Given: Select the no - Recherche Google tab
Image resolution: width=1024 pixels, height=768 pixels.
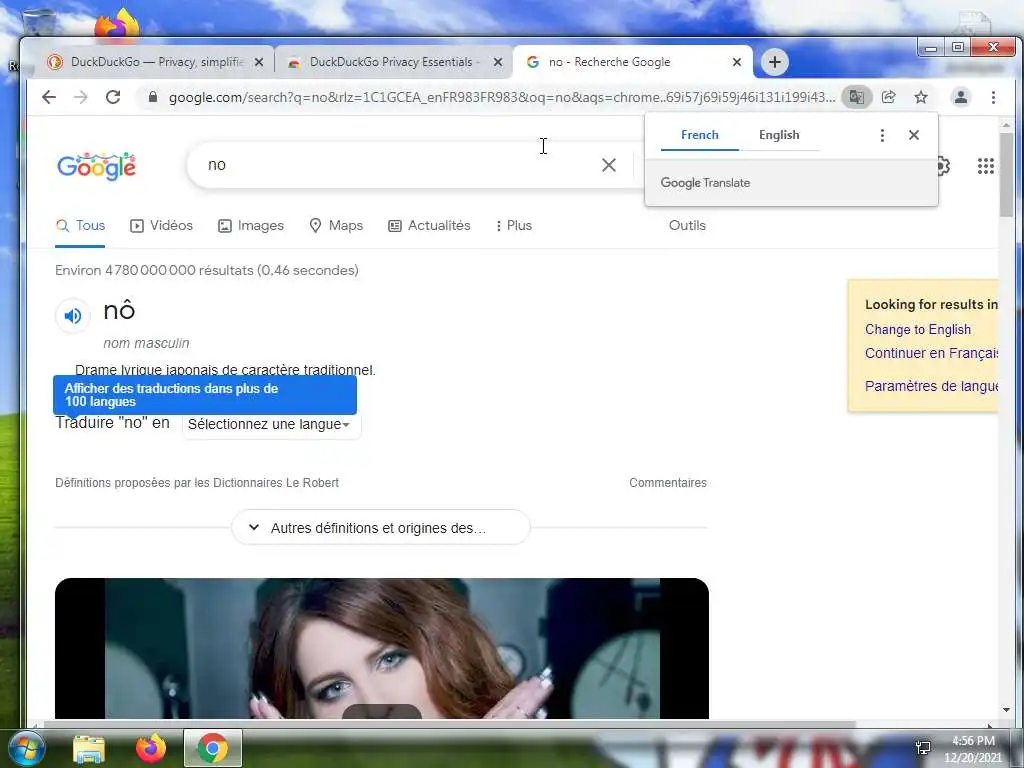Looking at the screenshot, I should coord(632,62).
